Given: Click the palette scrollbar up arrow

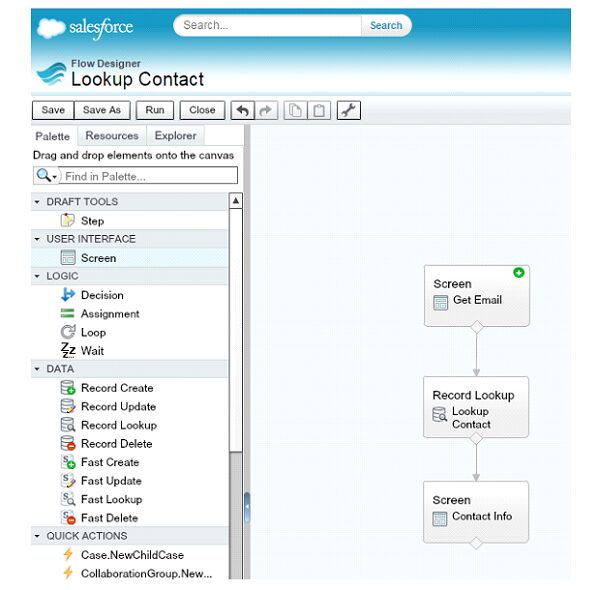Looking at the screenshot, I should (x=236, y=201).
